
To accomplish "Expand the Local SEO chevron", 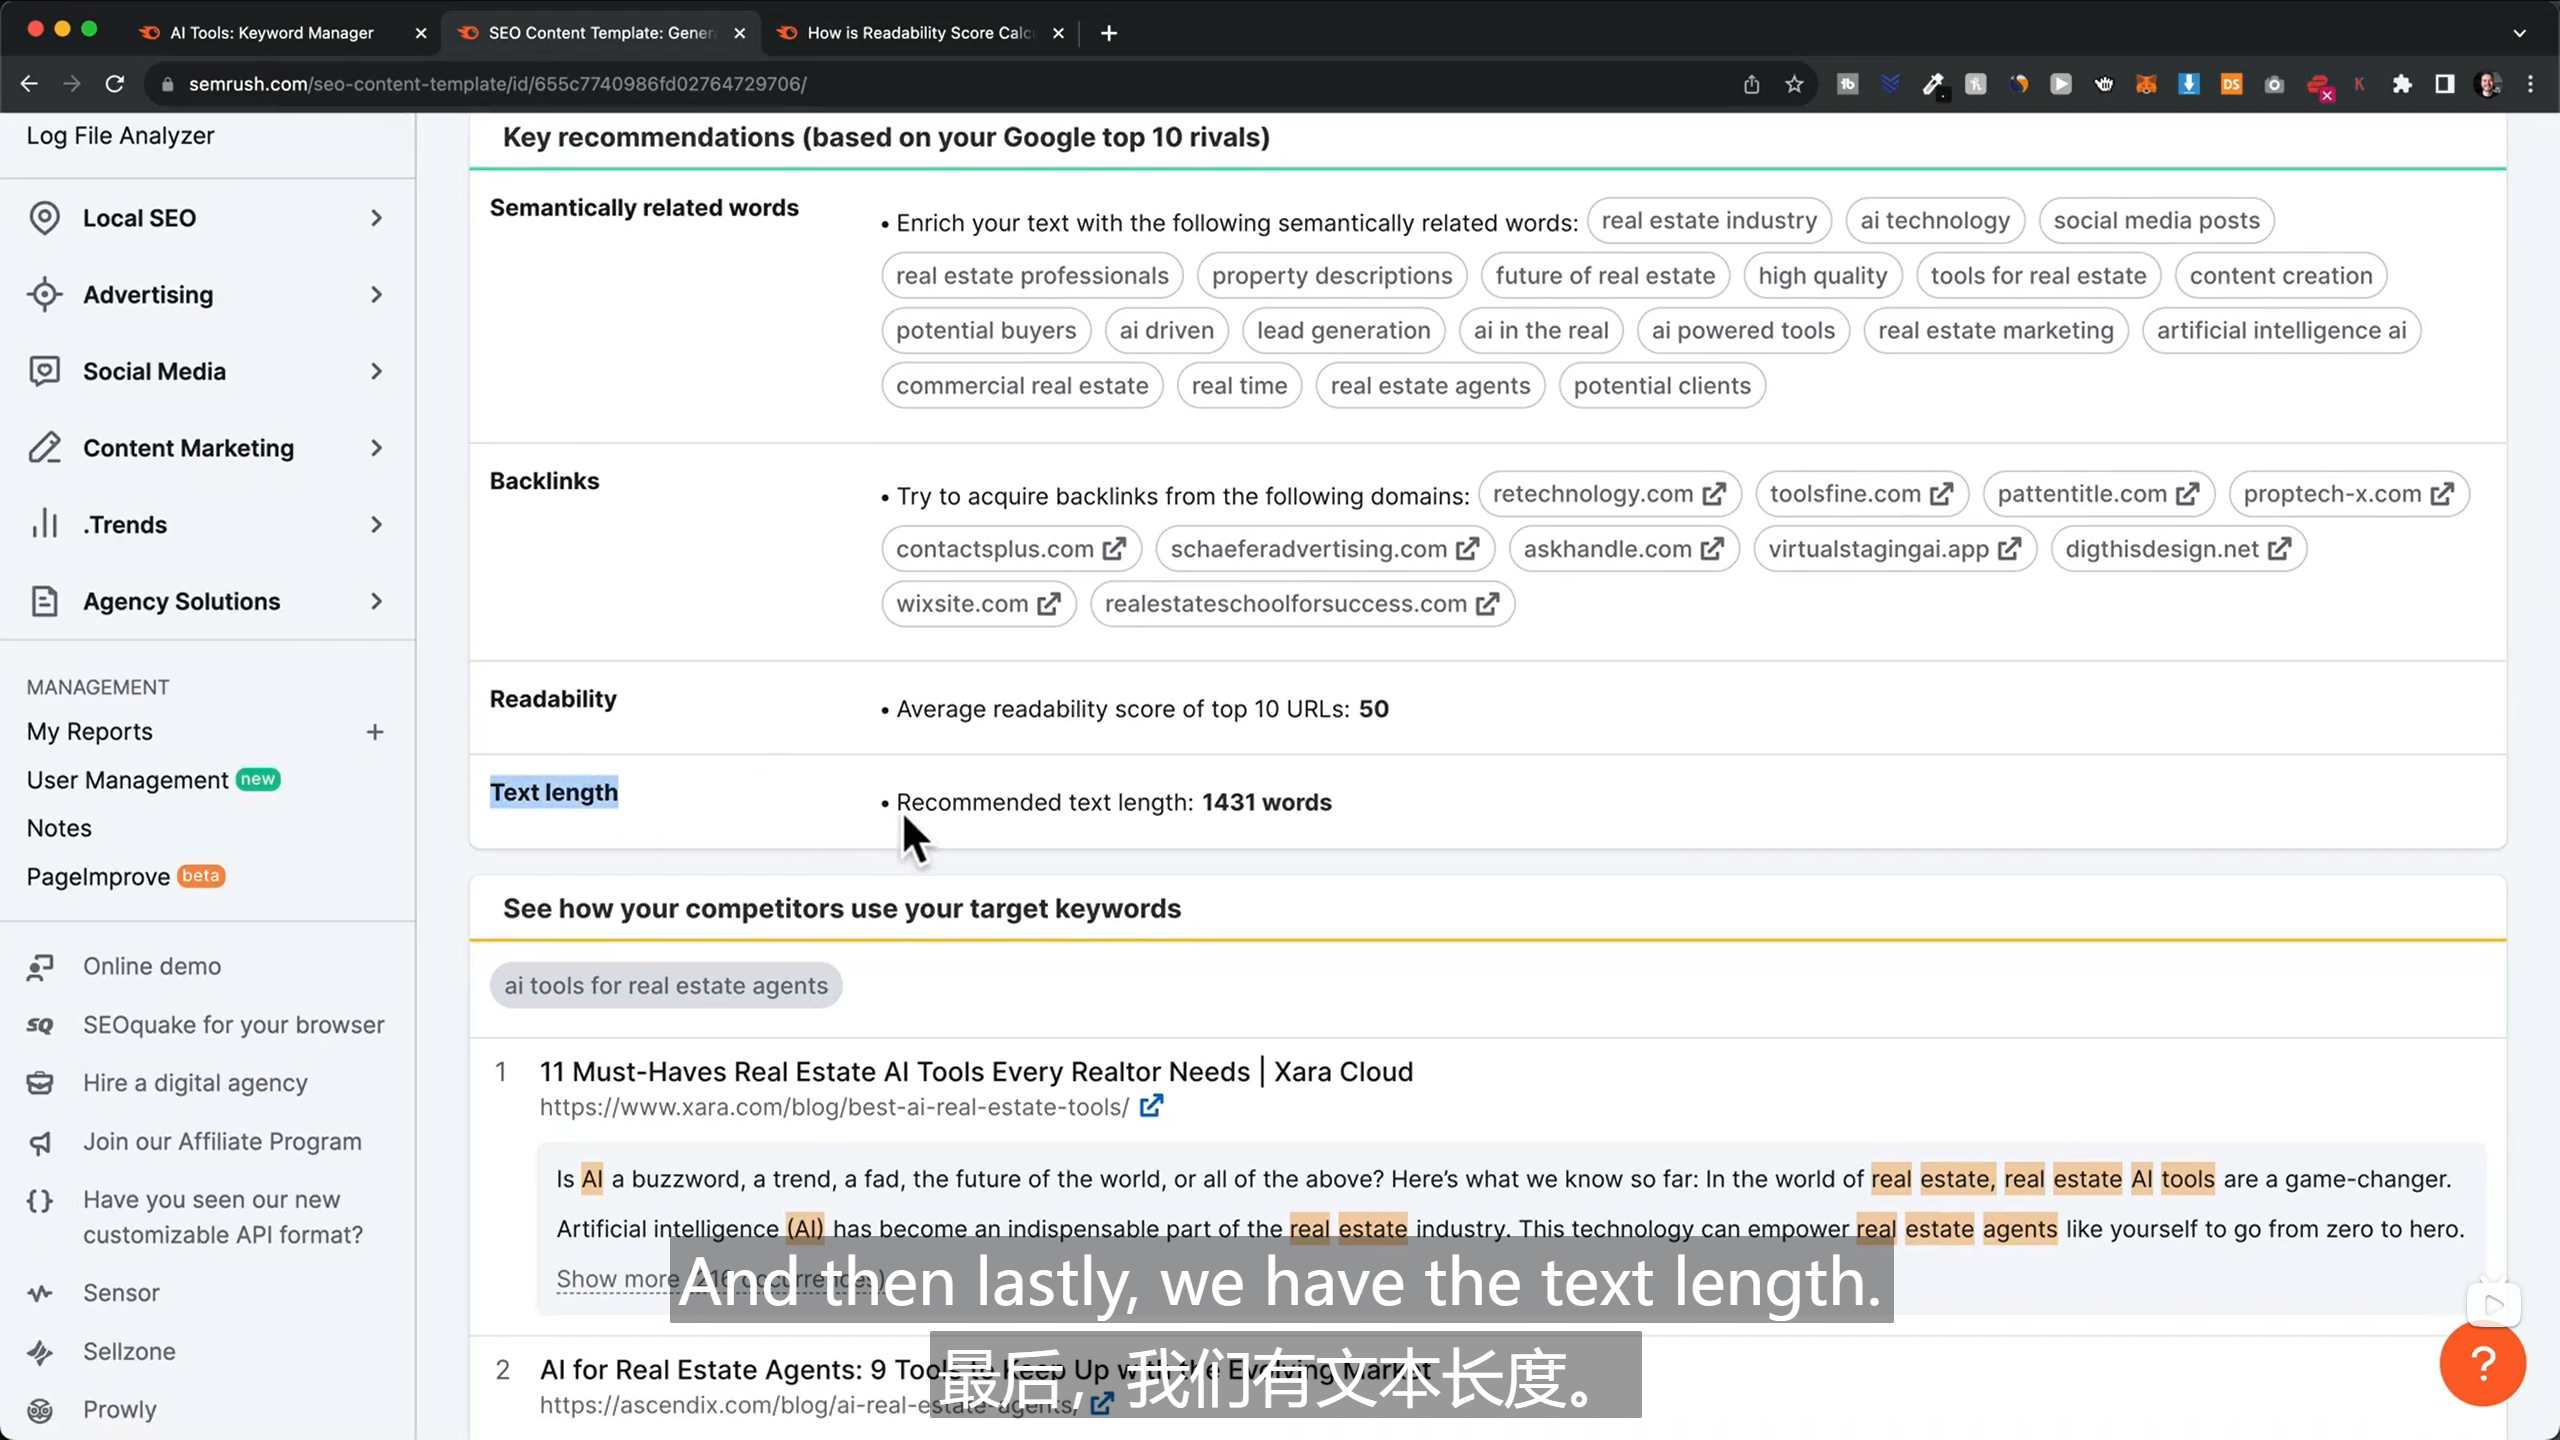I will tap(376, 218).
